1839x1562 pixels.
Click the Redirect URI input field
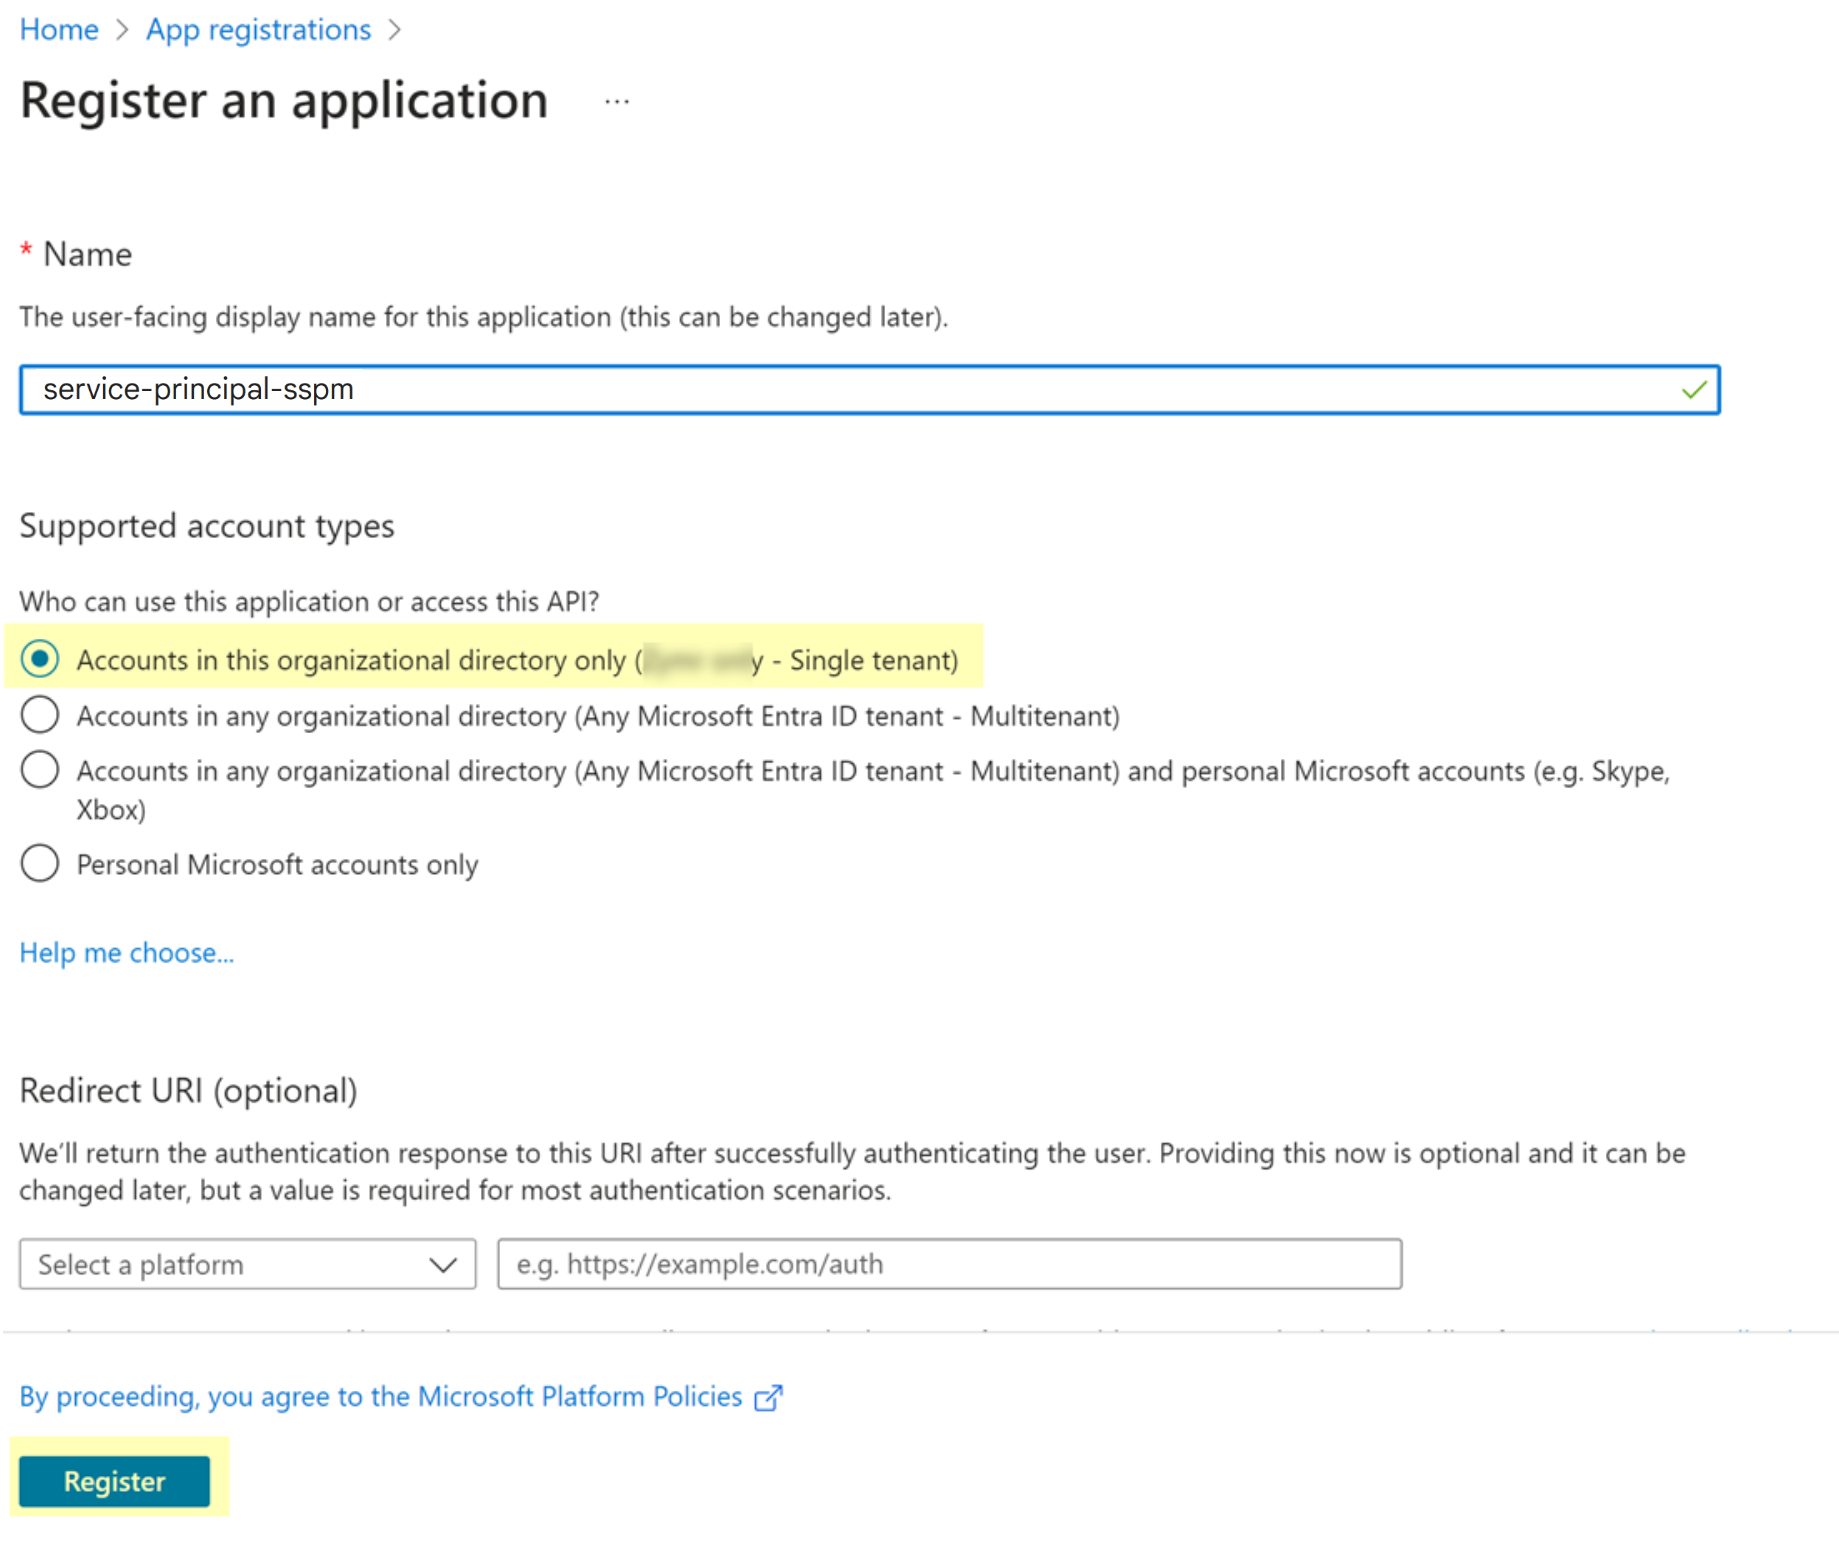(949, 1265)
